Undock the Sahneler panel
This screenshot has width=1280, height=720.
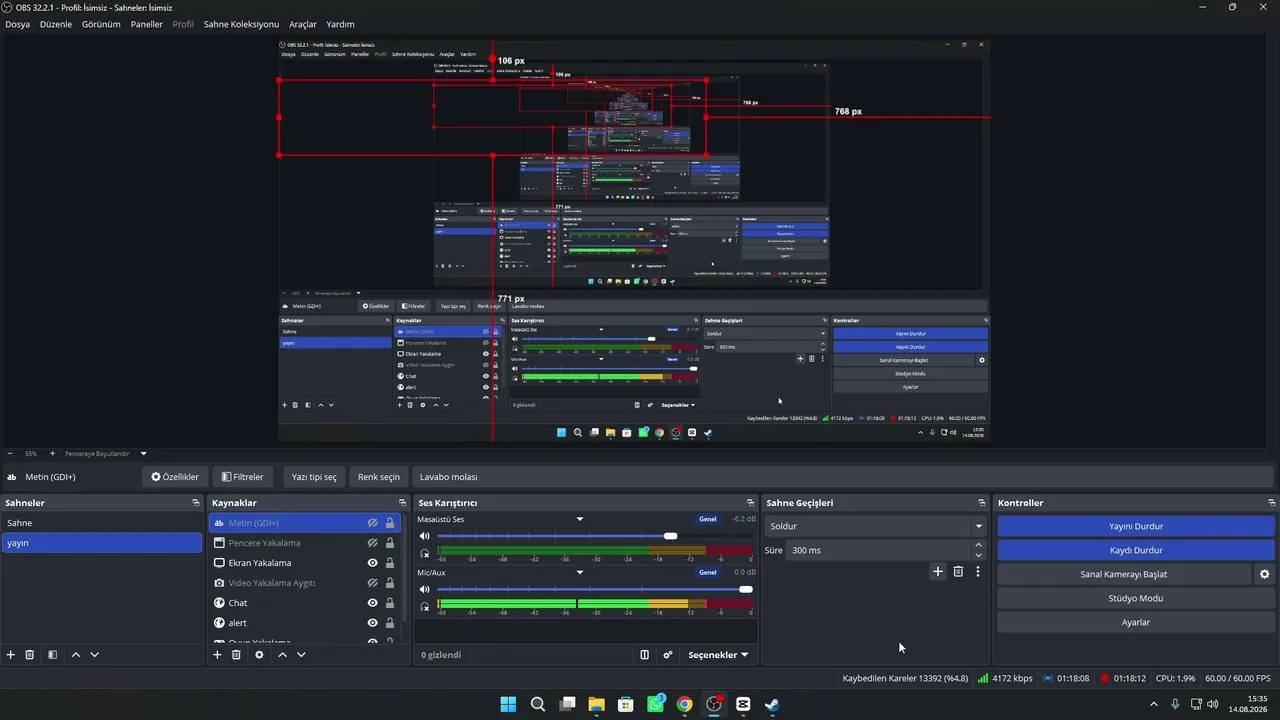coord(196,503)
